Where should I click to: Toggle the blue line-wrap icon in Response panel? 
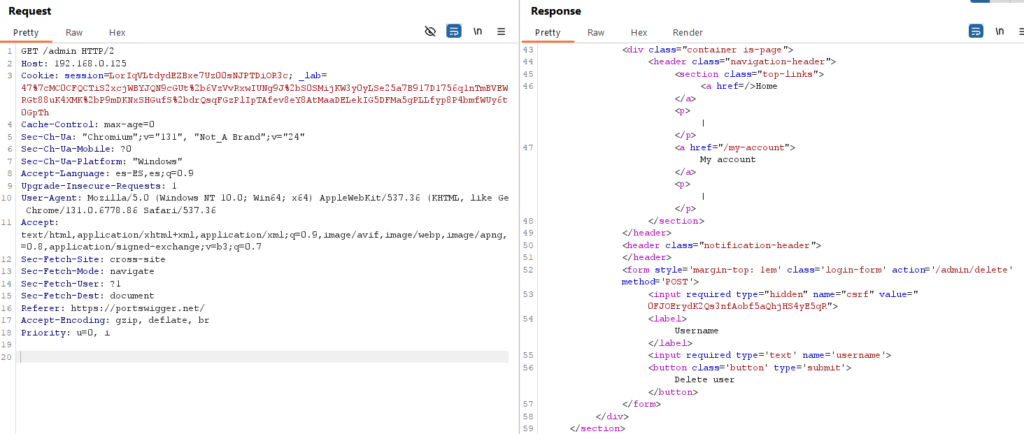pyautogui.click(x=976, y=31)
